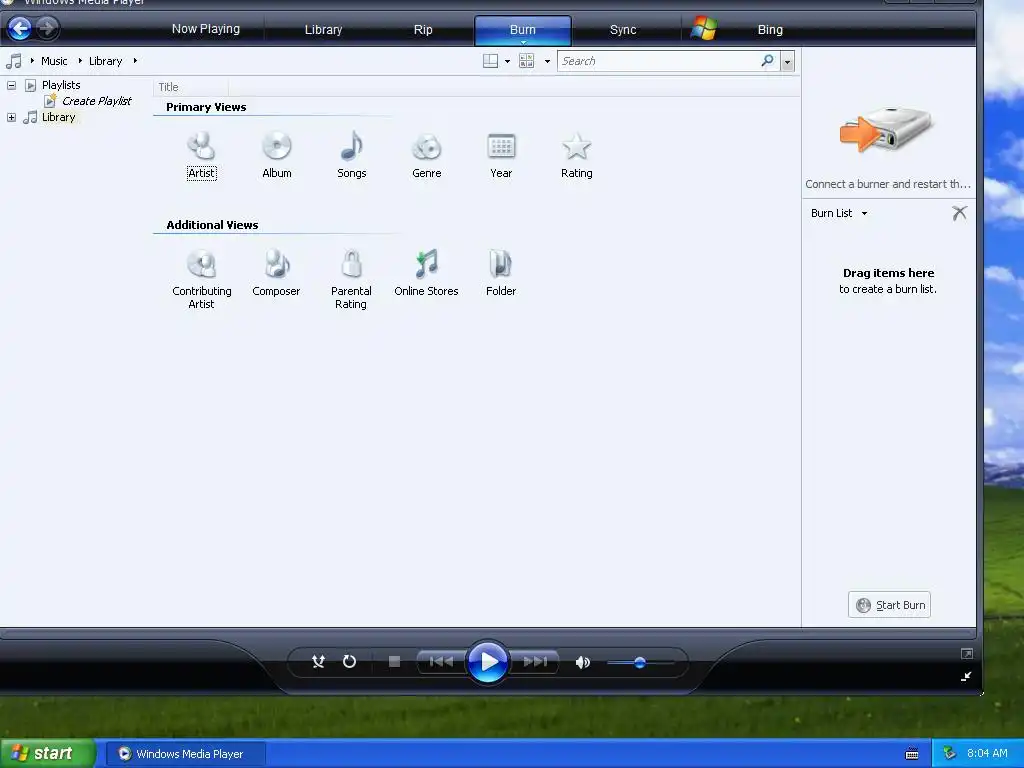Open the layout options dropdown arrow
This screenshot has width=1024, height=768.
[x=507, y=61]
